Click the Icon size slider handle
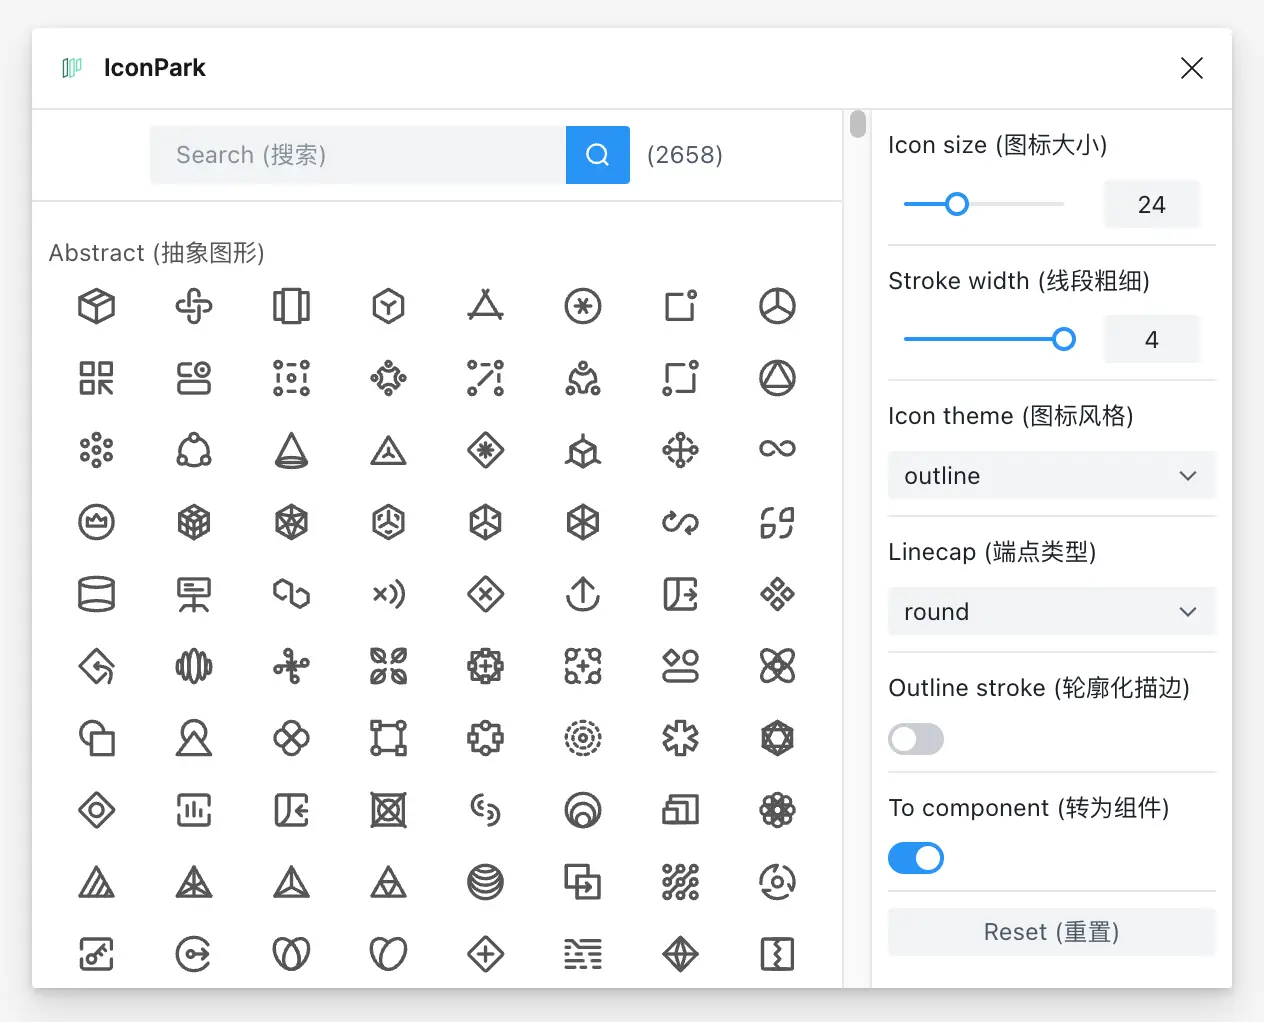The height and width of the screenshot is (1022, 1264). click(x=957, y=204)
